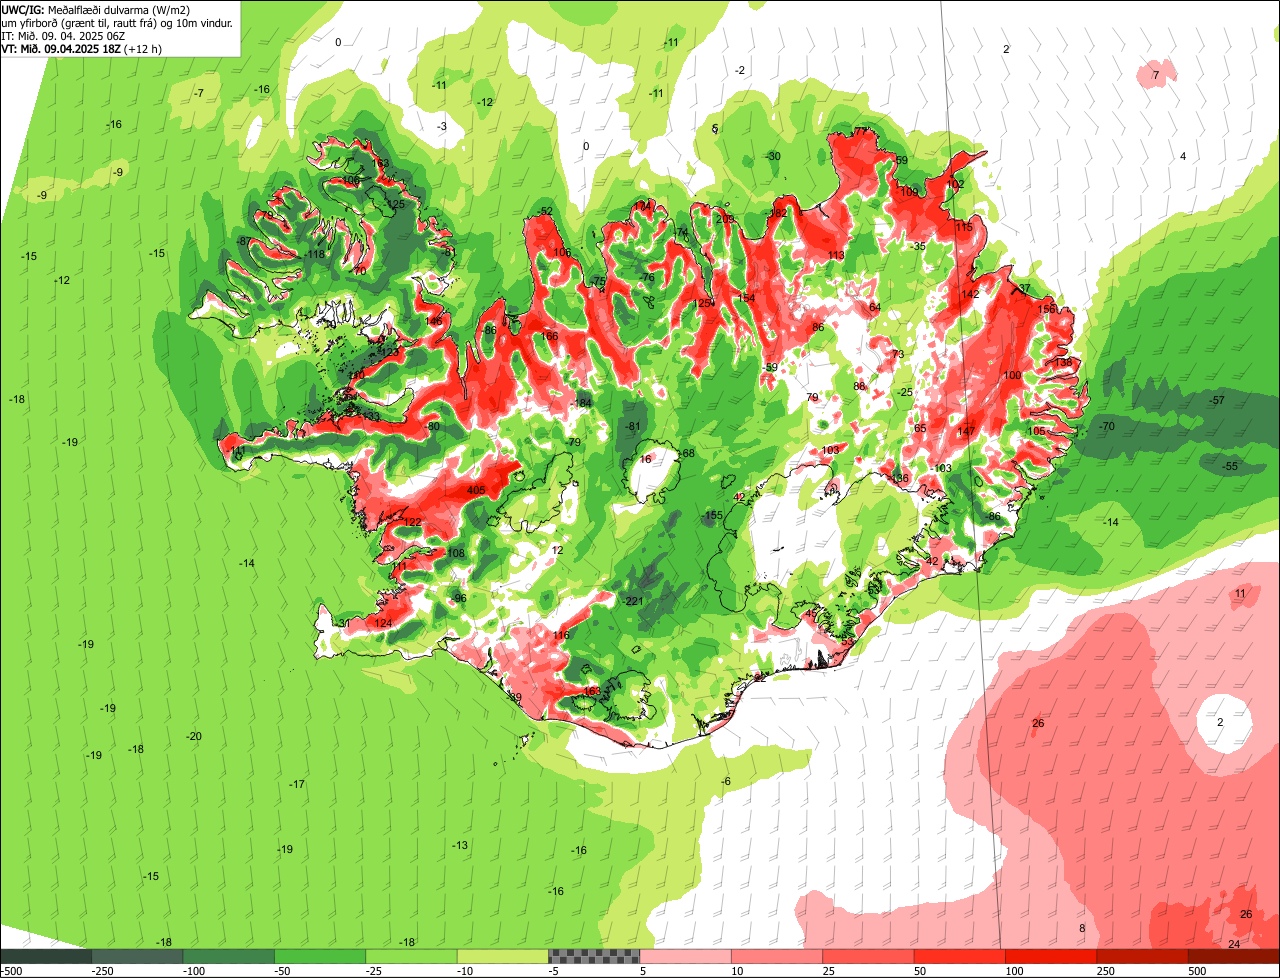
Task: Click the green legend swatch between -50 and -25
Action: (x=320, y=956)
